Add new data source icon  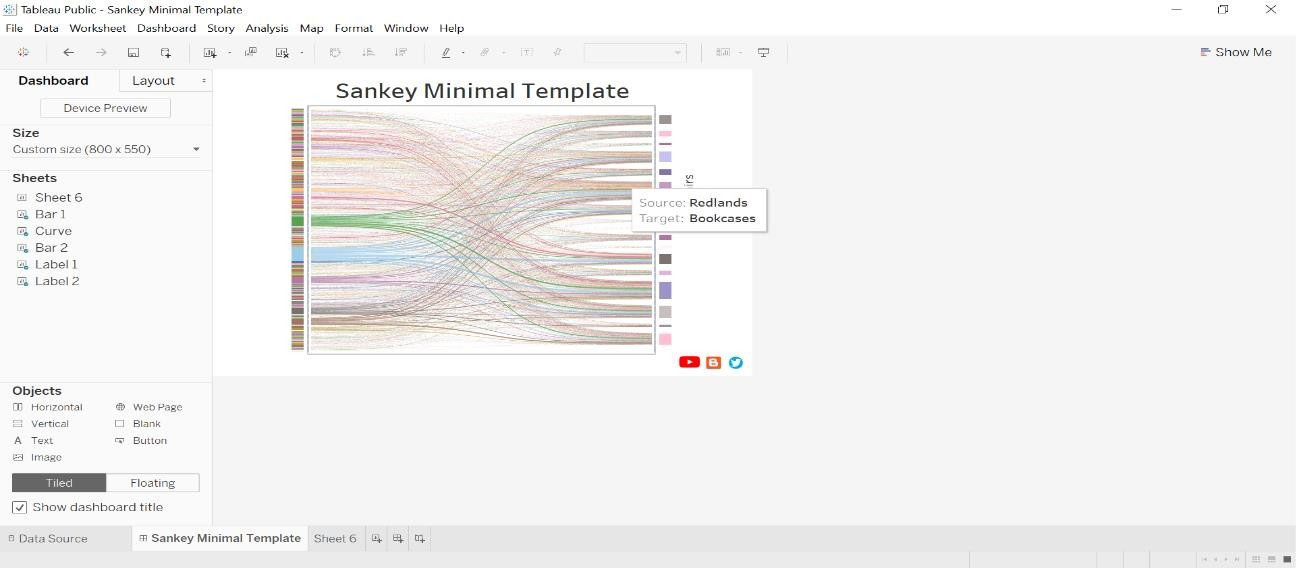[165, 52]
